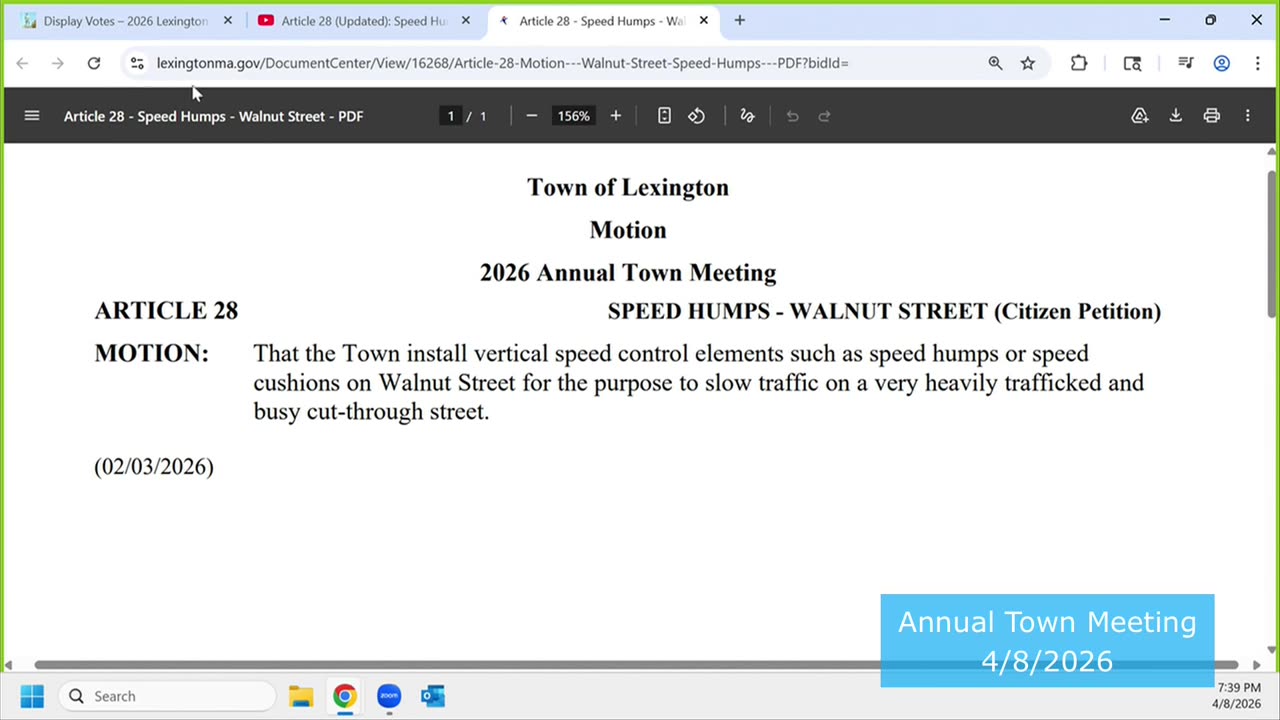Go back to previous page
The height and width of the screenshot is (720, 1280).
[22, 63]
